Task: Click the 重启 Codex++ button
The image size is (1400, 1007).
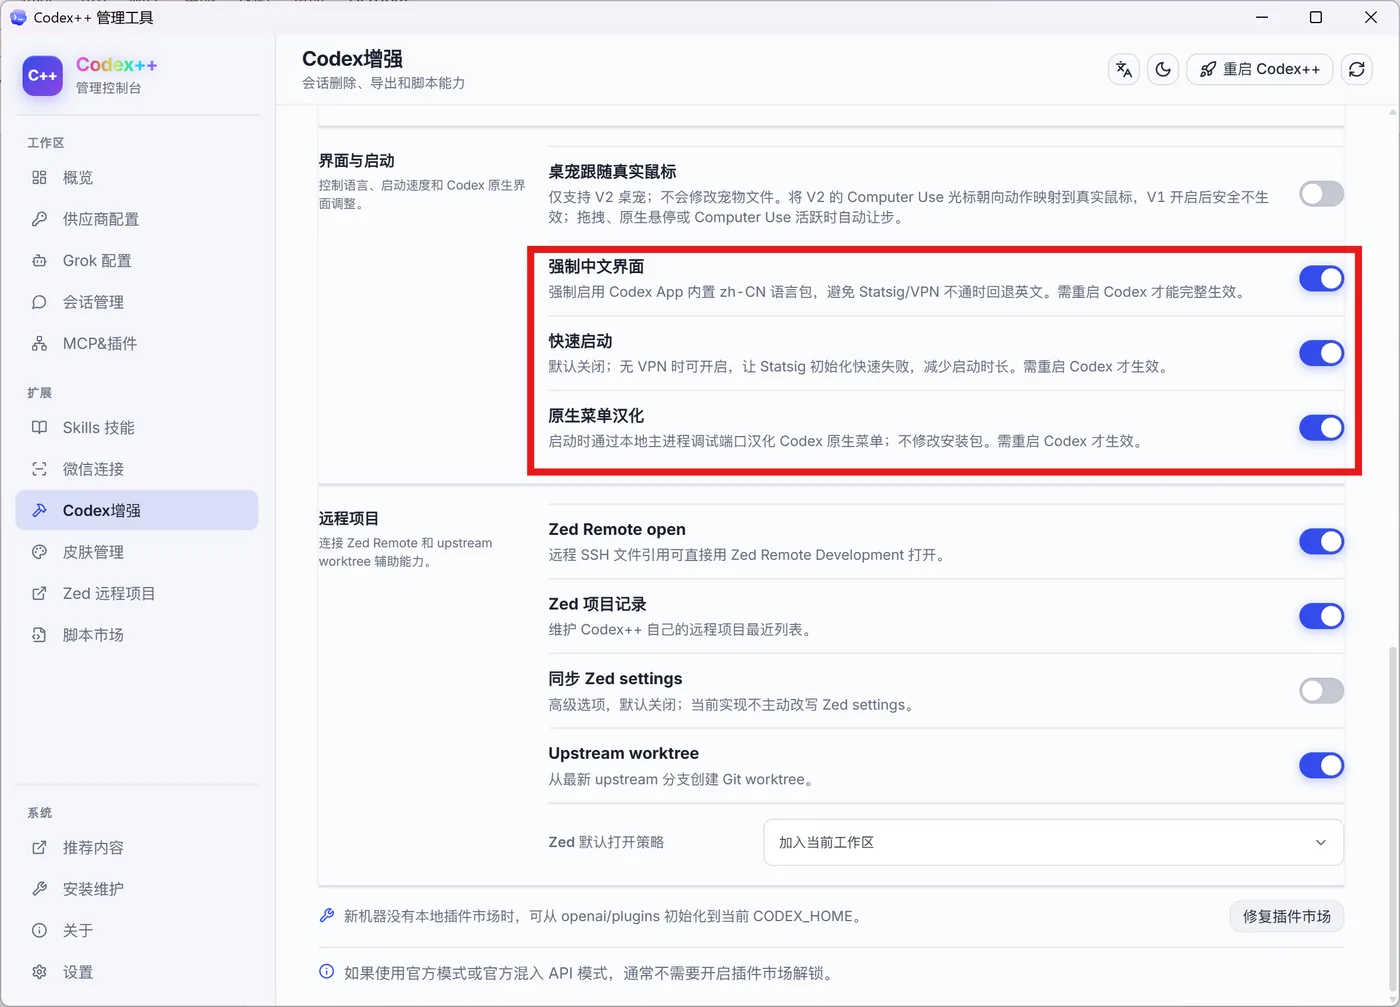Action: click(x=1259, y=69)
